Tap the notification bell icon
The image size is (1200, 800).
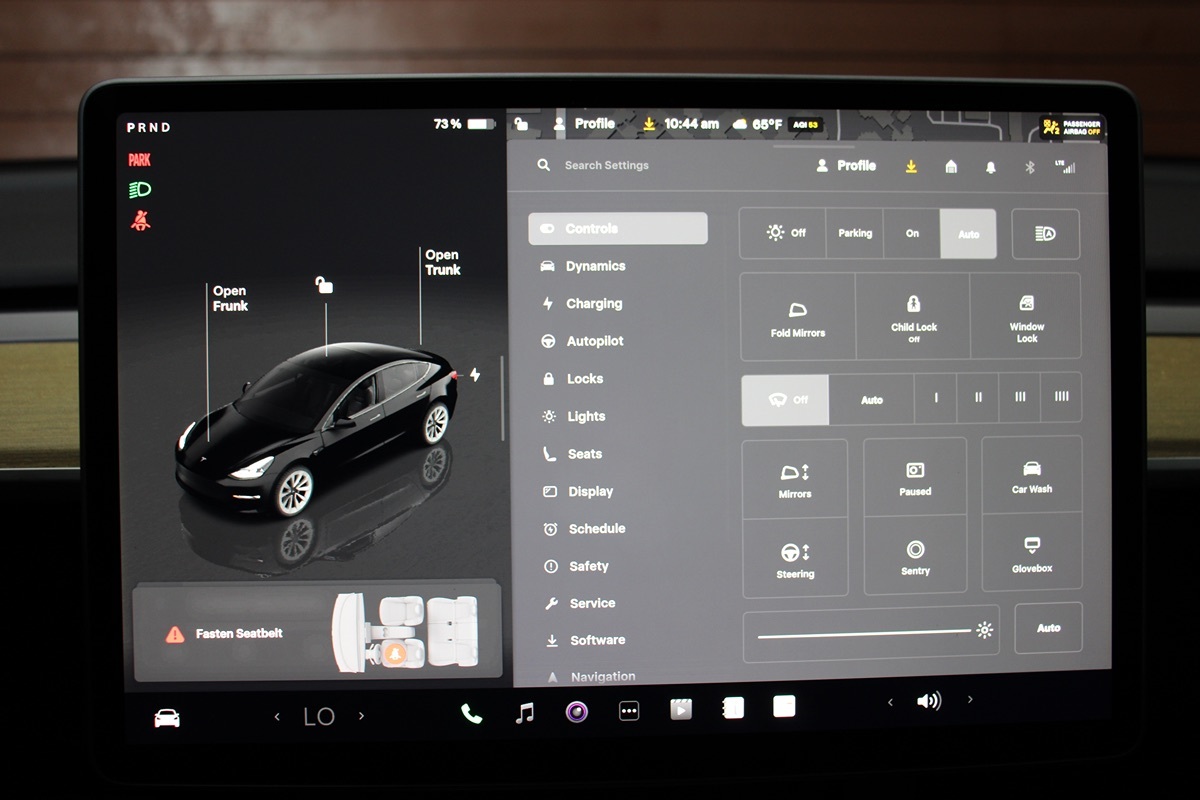click(990, 167)
